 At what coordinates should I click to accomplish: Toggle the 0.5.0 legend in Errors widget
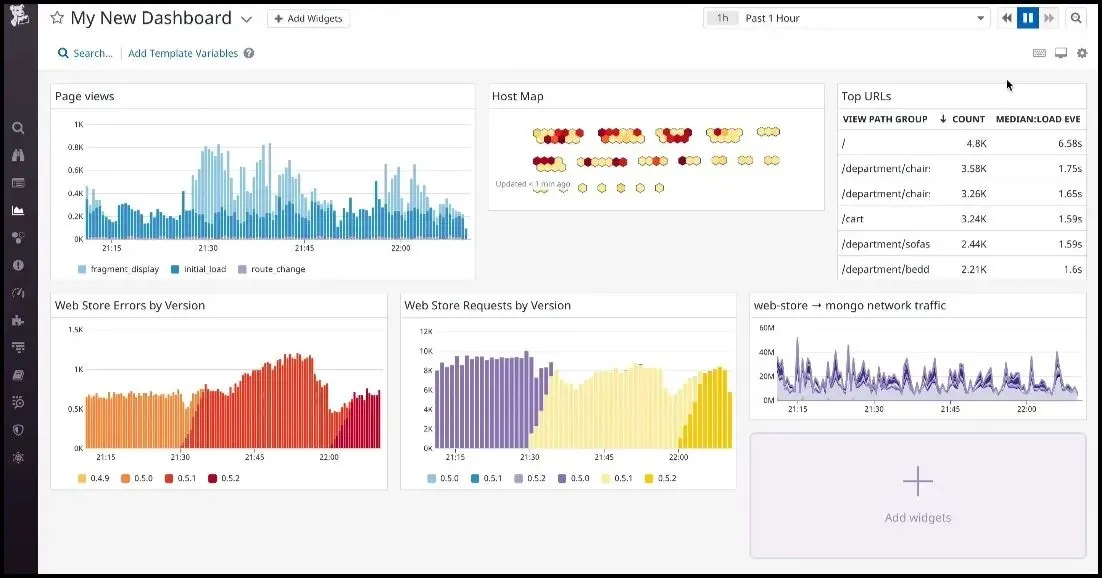coord(137,478)
